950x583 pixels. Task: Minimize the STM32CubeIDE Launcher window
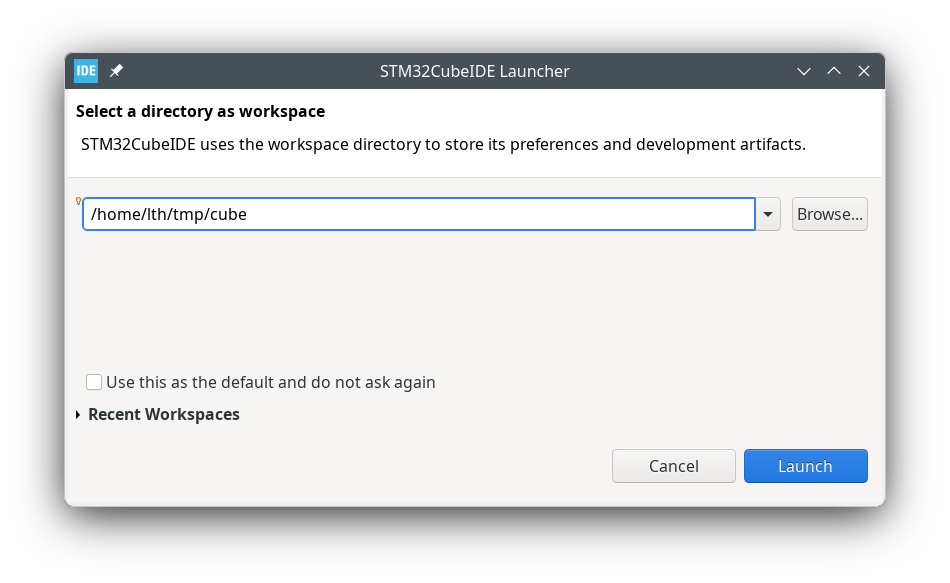803,71
